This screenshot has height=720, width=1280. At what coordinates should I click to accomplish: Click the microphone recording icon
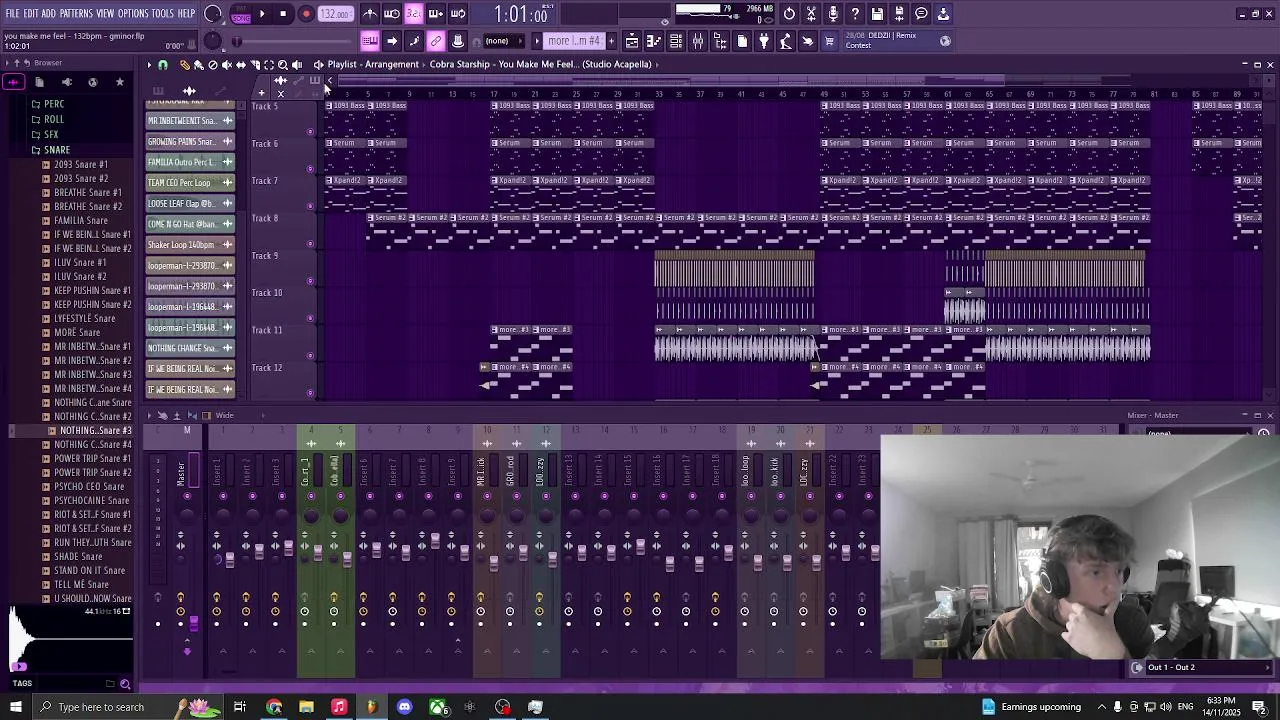pos(833,14)
